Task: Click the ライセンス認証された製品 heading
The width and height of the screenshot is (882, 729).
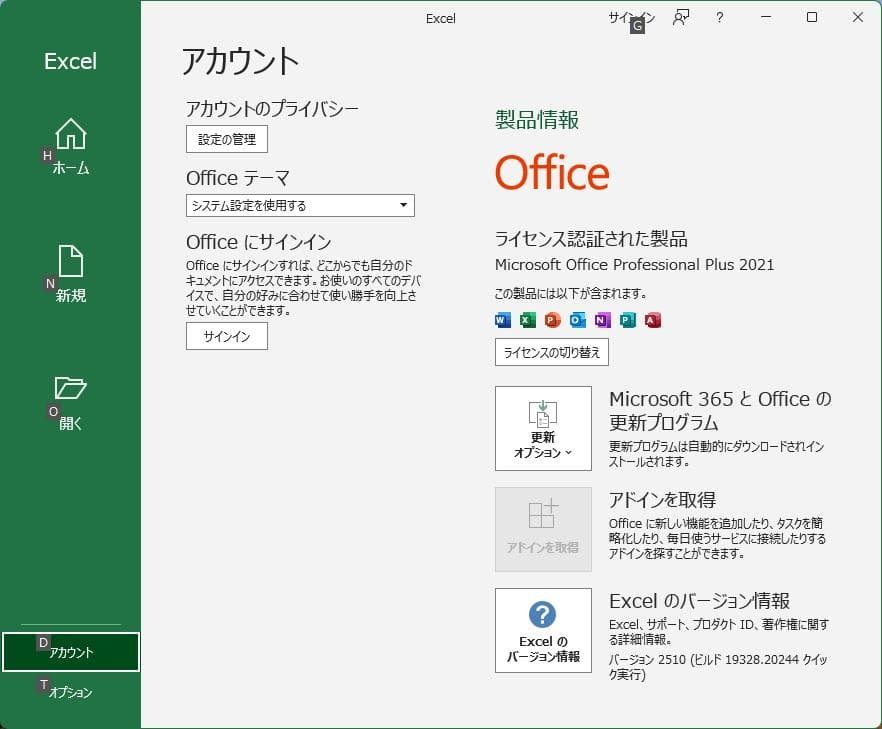Action: click(591, 238)
